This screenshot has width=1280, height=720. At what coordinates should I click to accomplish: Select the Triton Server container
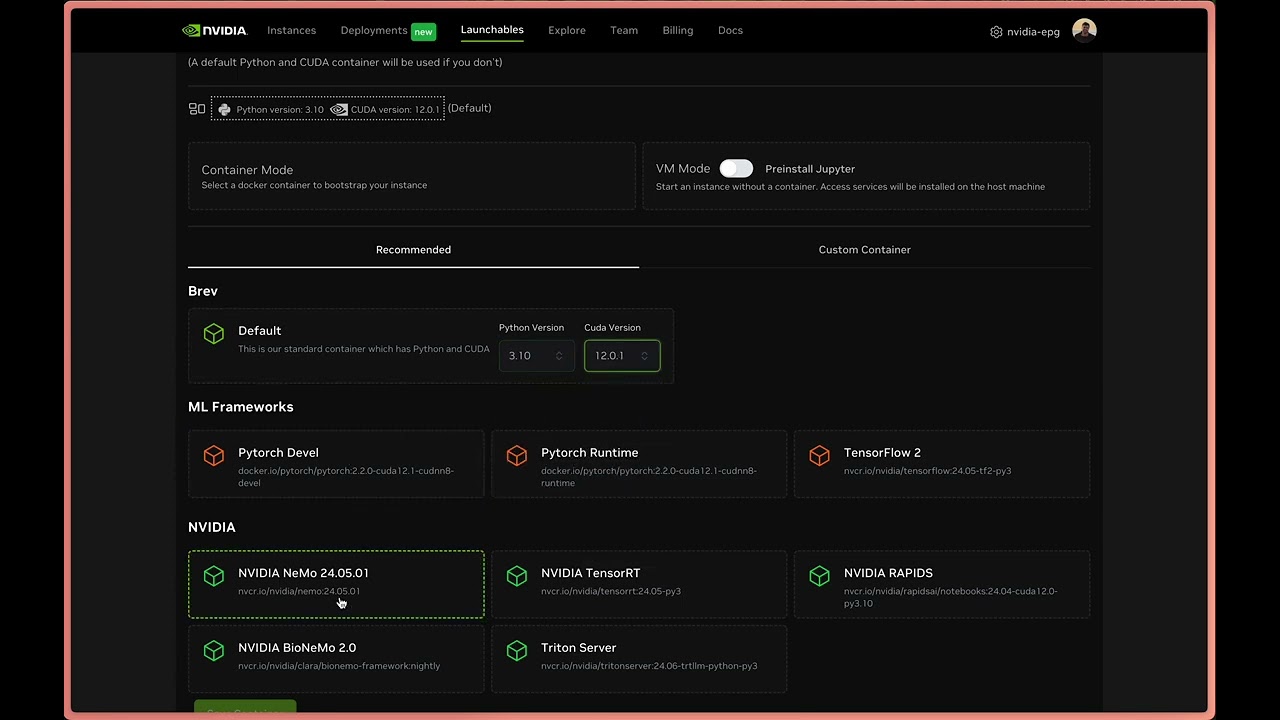coord(639,659)
